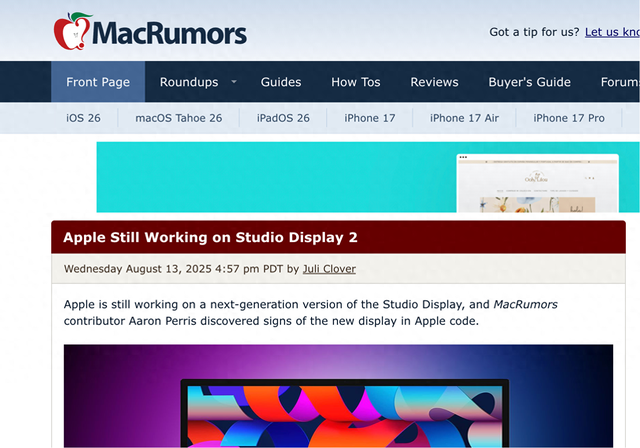Click the 'Got a tip for us?' text
The image size is (640, 448).
(x=534, y=32)
